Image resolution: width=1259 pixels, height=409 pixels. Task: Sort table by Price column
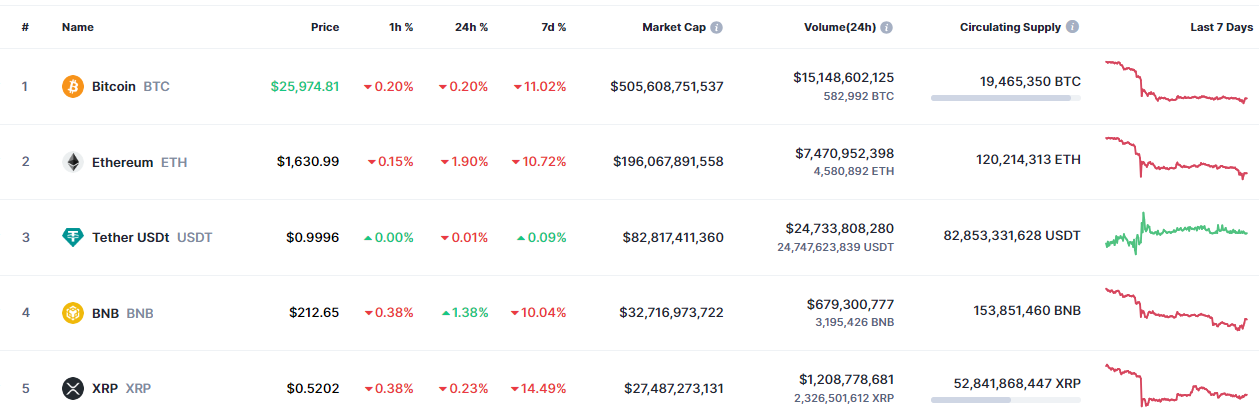(324, 28)
